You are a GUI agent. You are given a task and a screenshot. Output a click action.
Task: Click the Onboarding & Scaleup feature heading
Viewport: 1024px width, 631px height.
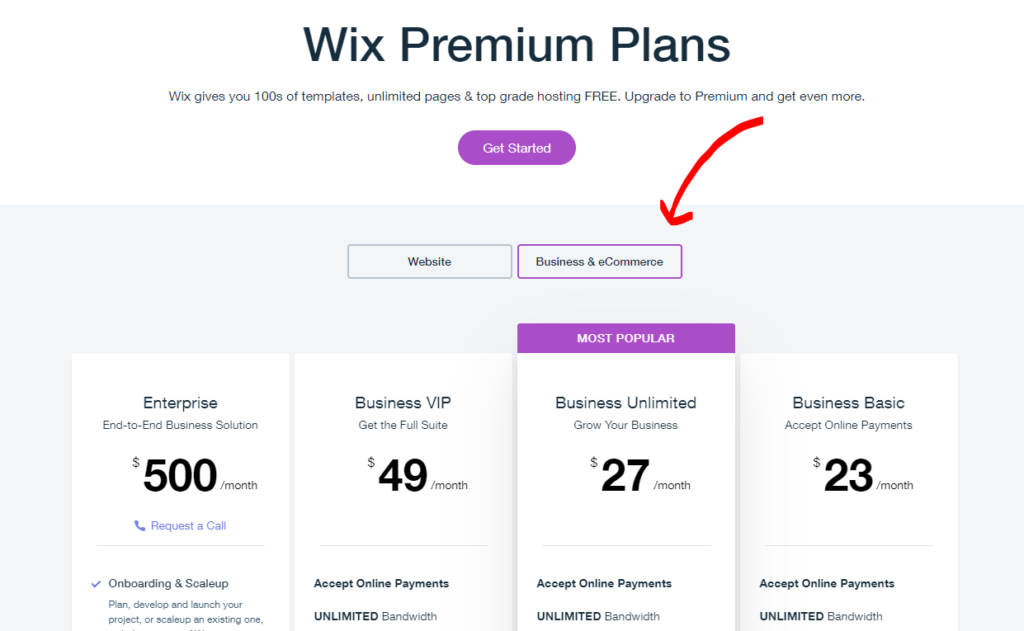pyautogui.click(x=168, y=583)
